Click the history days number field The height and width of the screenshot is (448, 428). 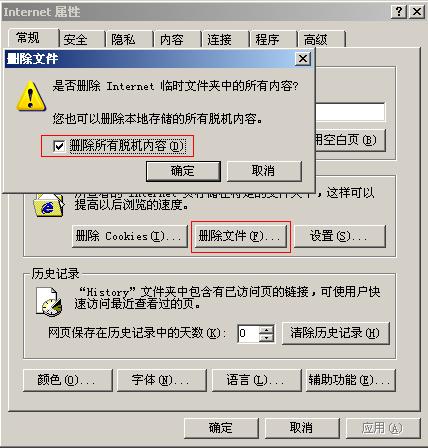(x=248, y=333)
